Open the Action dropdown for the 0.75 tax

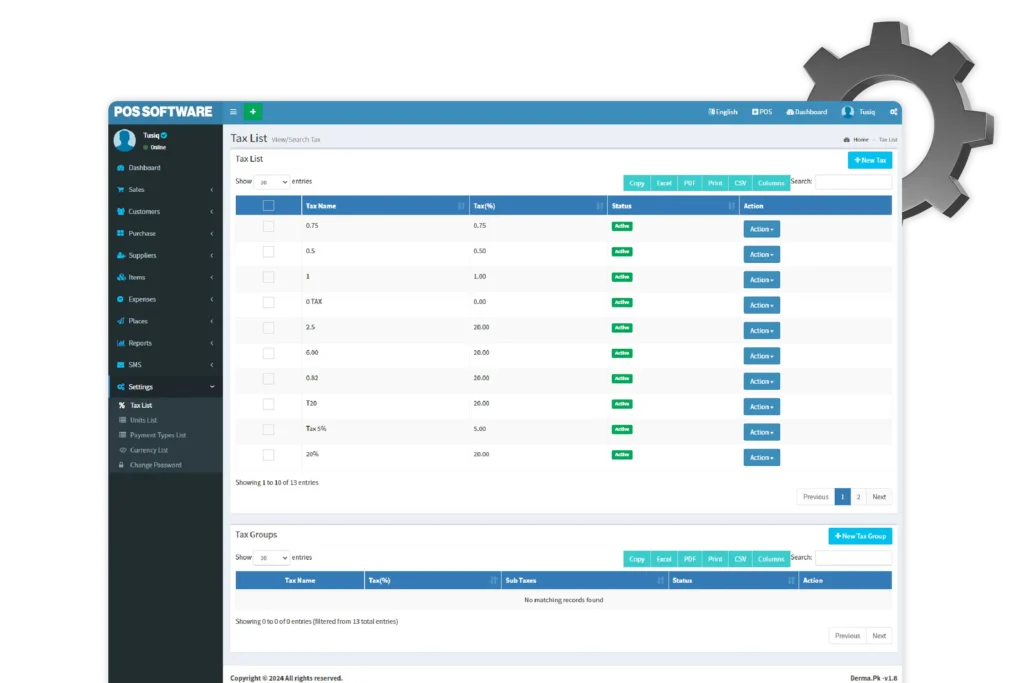click(761, 229)
